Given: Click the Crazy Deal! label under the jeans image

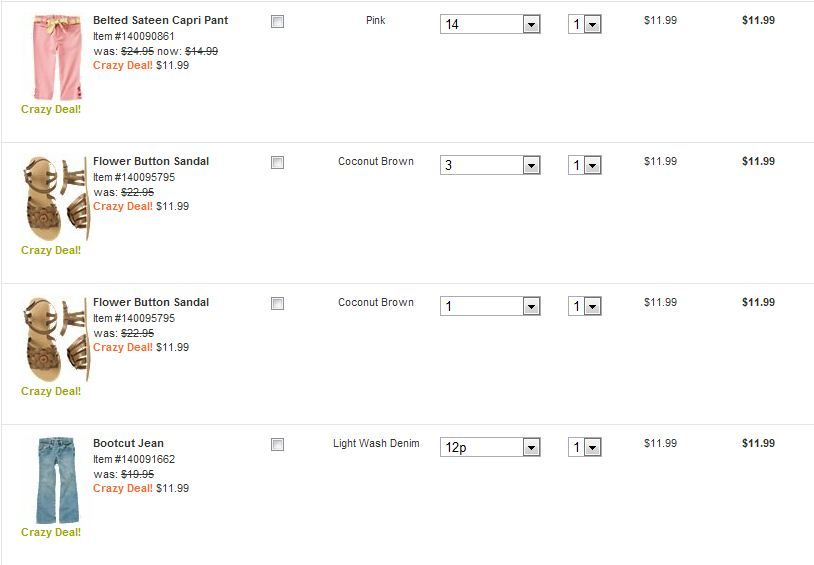Looking at the screenshot, I should [51, 532].
